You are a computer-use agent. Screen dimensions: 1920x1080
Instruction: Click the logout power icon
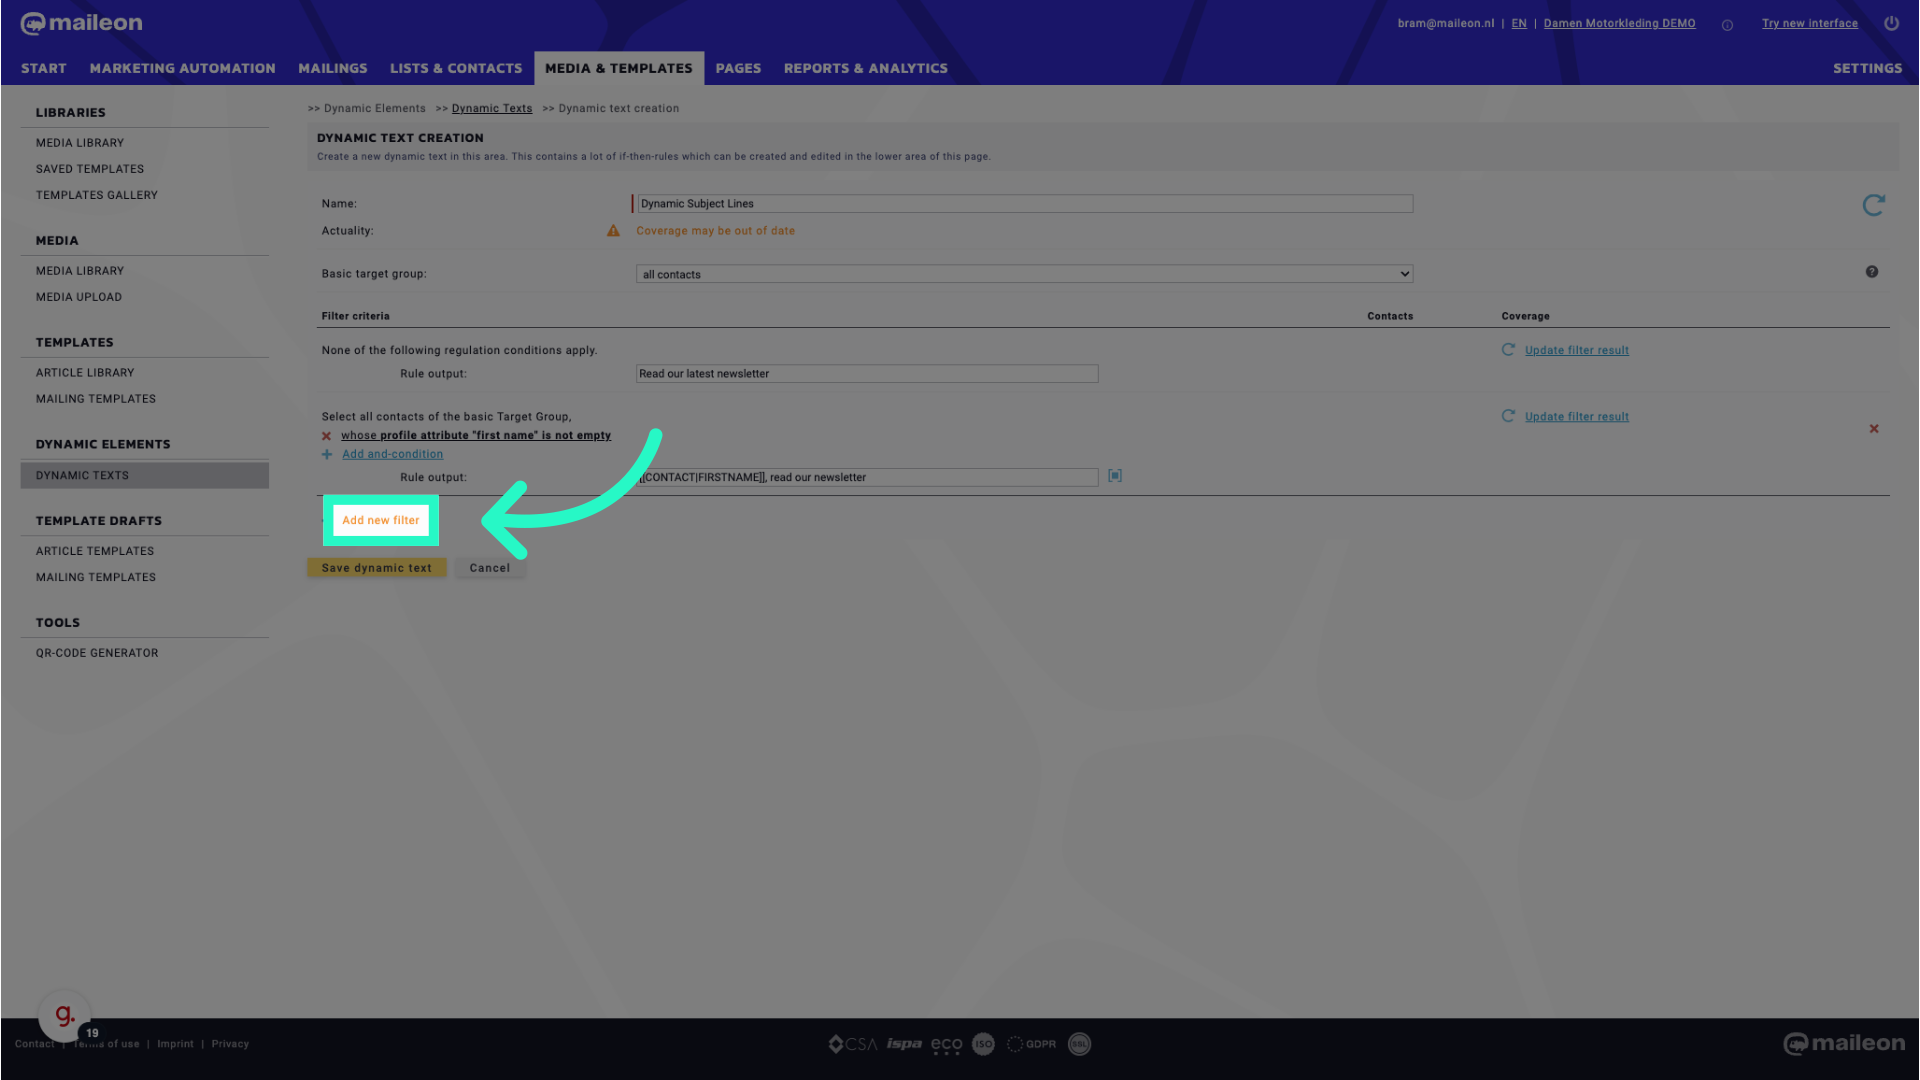click(x=1891, y=23)
